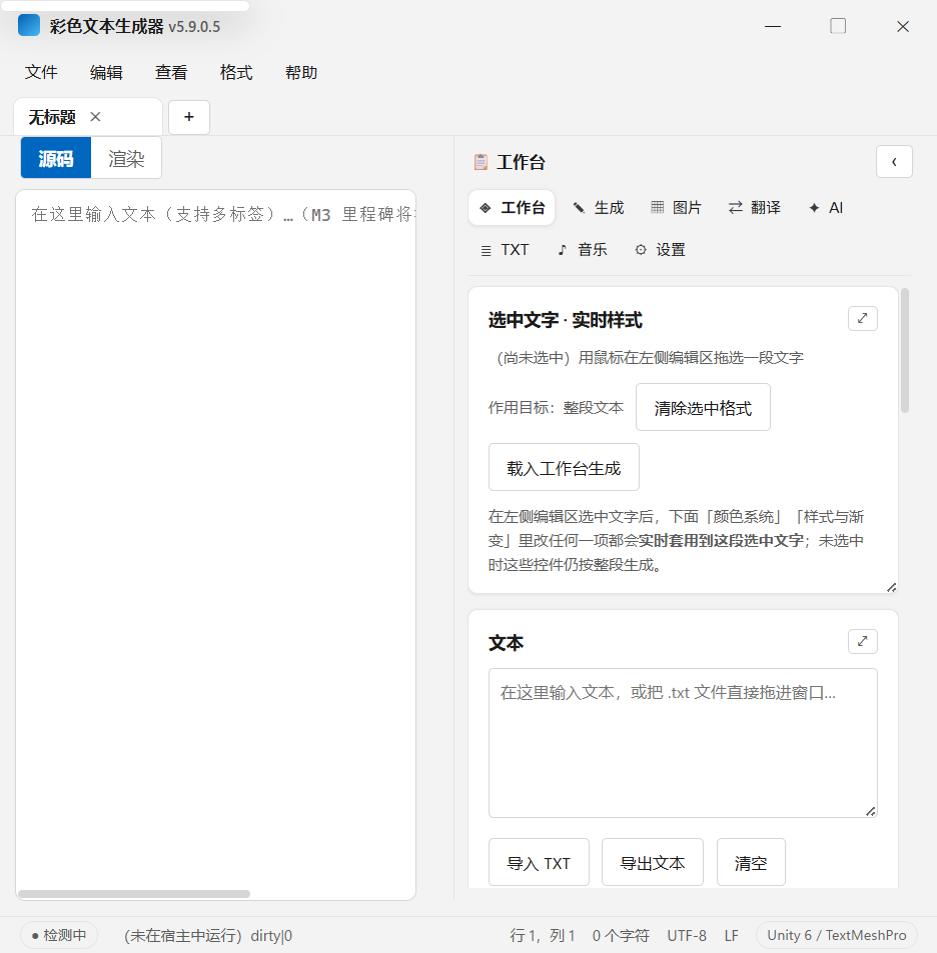Image resolution: width=937 pixels, height=953 pixels.
Task: Click 载入工作台生成 button
Action: coord(564,467)
